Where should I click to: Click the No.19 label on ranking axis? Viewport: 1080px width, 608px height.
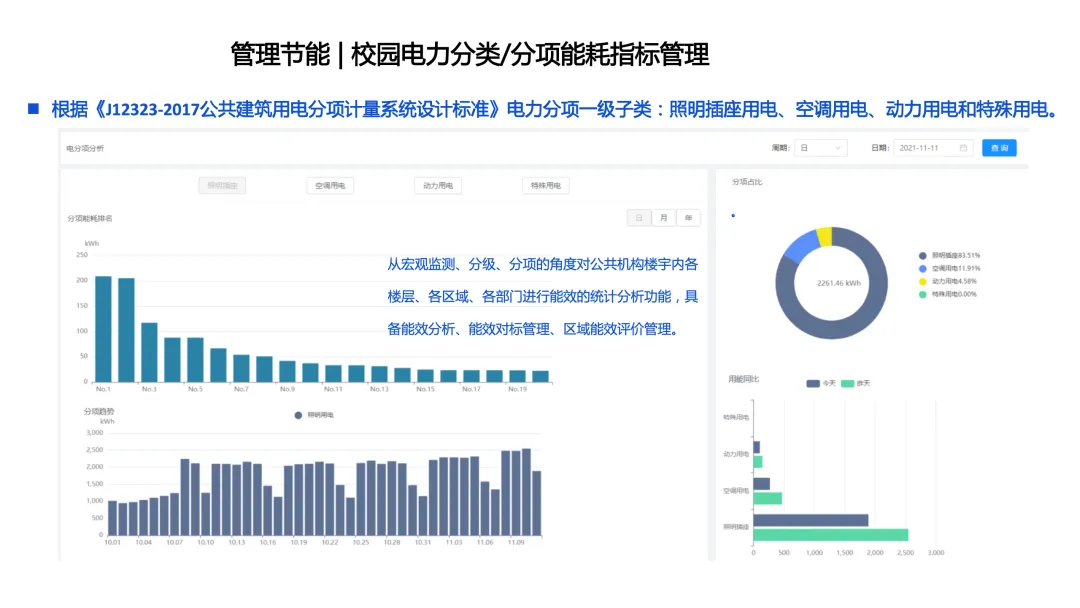[517, 389]
